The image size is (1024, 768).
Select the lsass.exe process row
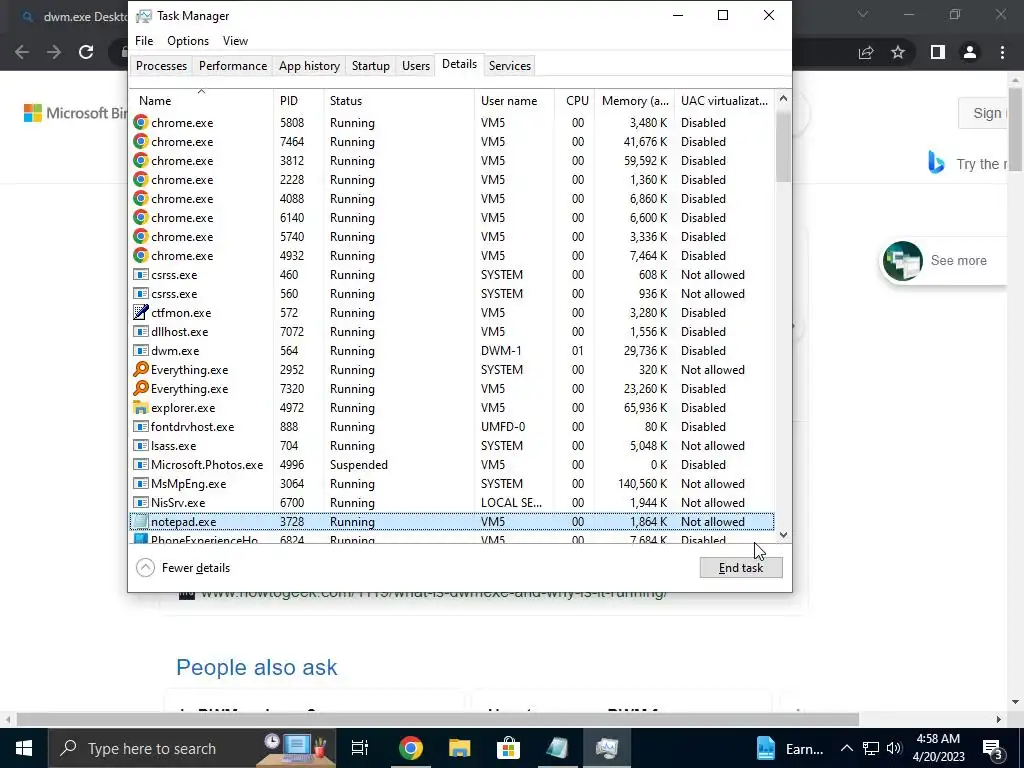452,446
